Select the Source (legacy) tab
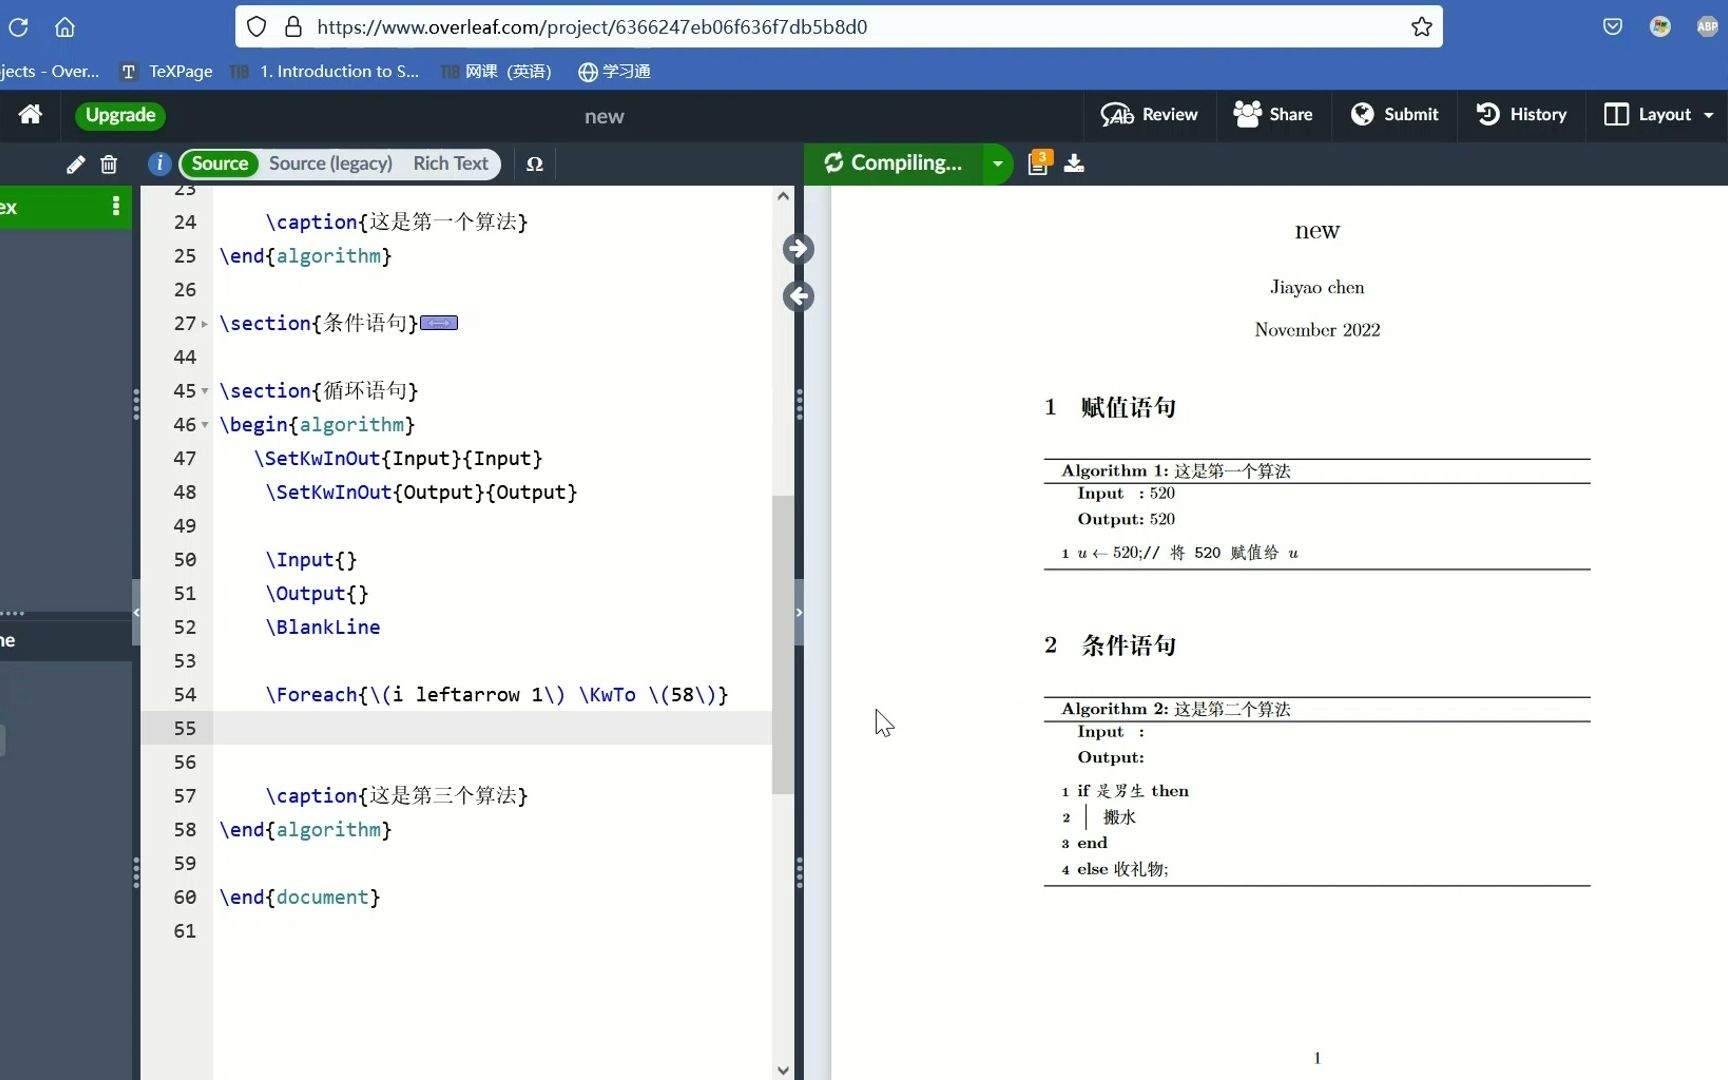Viewport: 1728px width, 1080px height. (x=329, y=163)
